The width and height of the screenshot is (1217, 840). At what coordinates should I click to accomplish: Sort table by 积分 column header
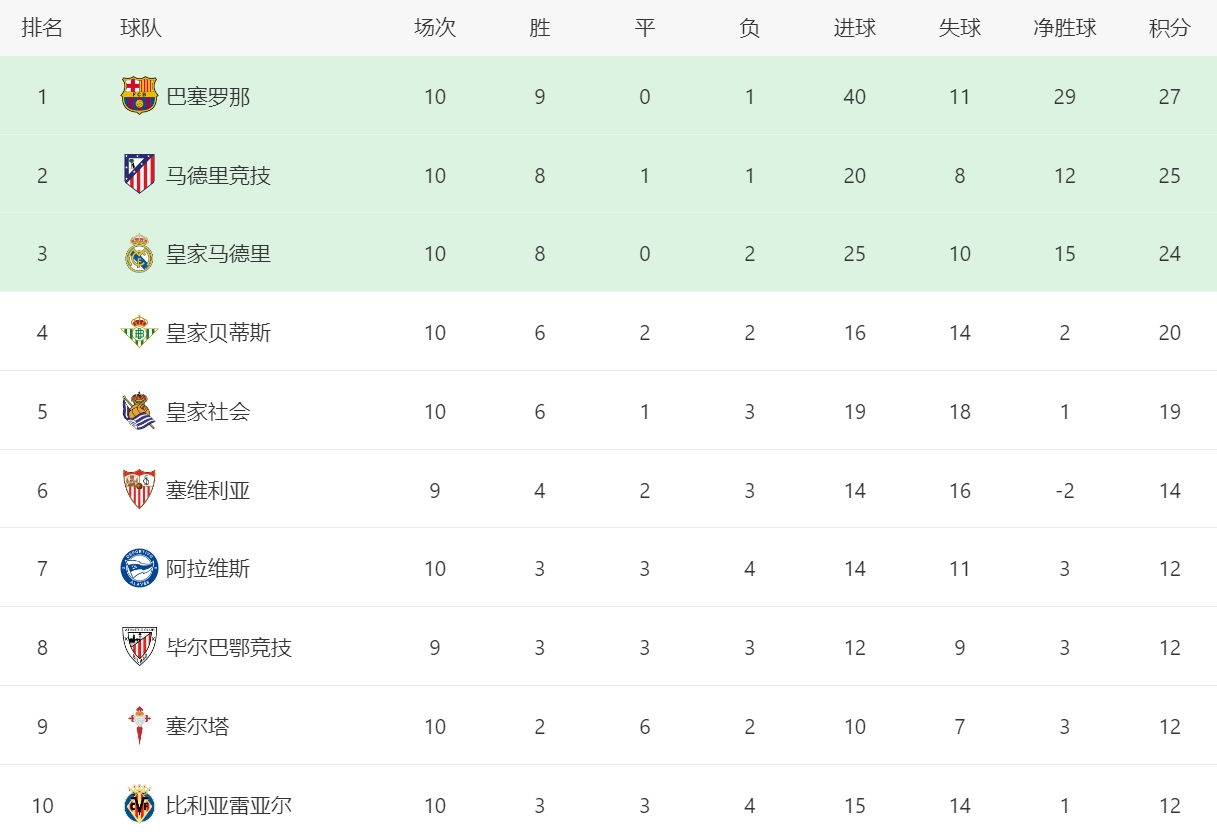click(x=1170, y=28)
